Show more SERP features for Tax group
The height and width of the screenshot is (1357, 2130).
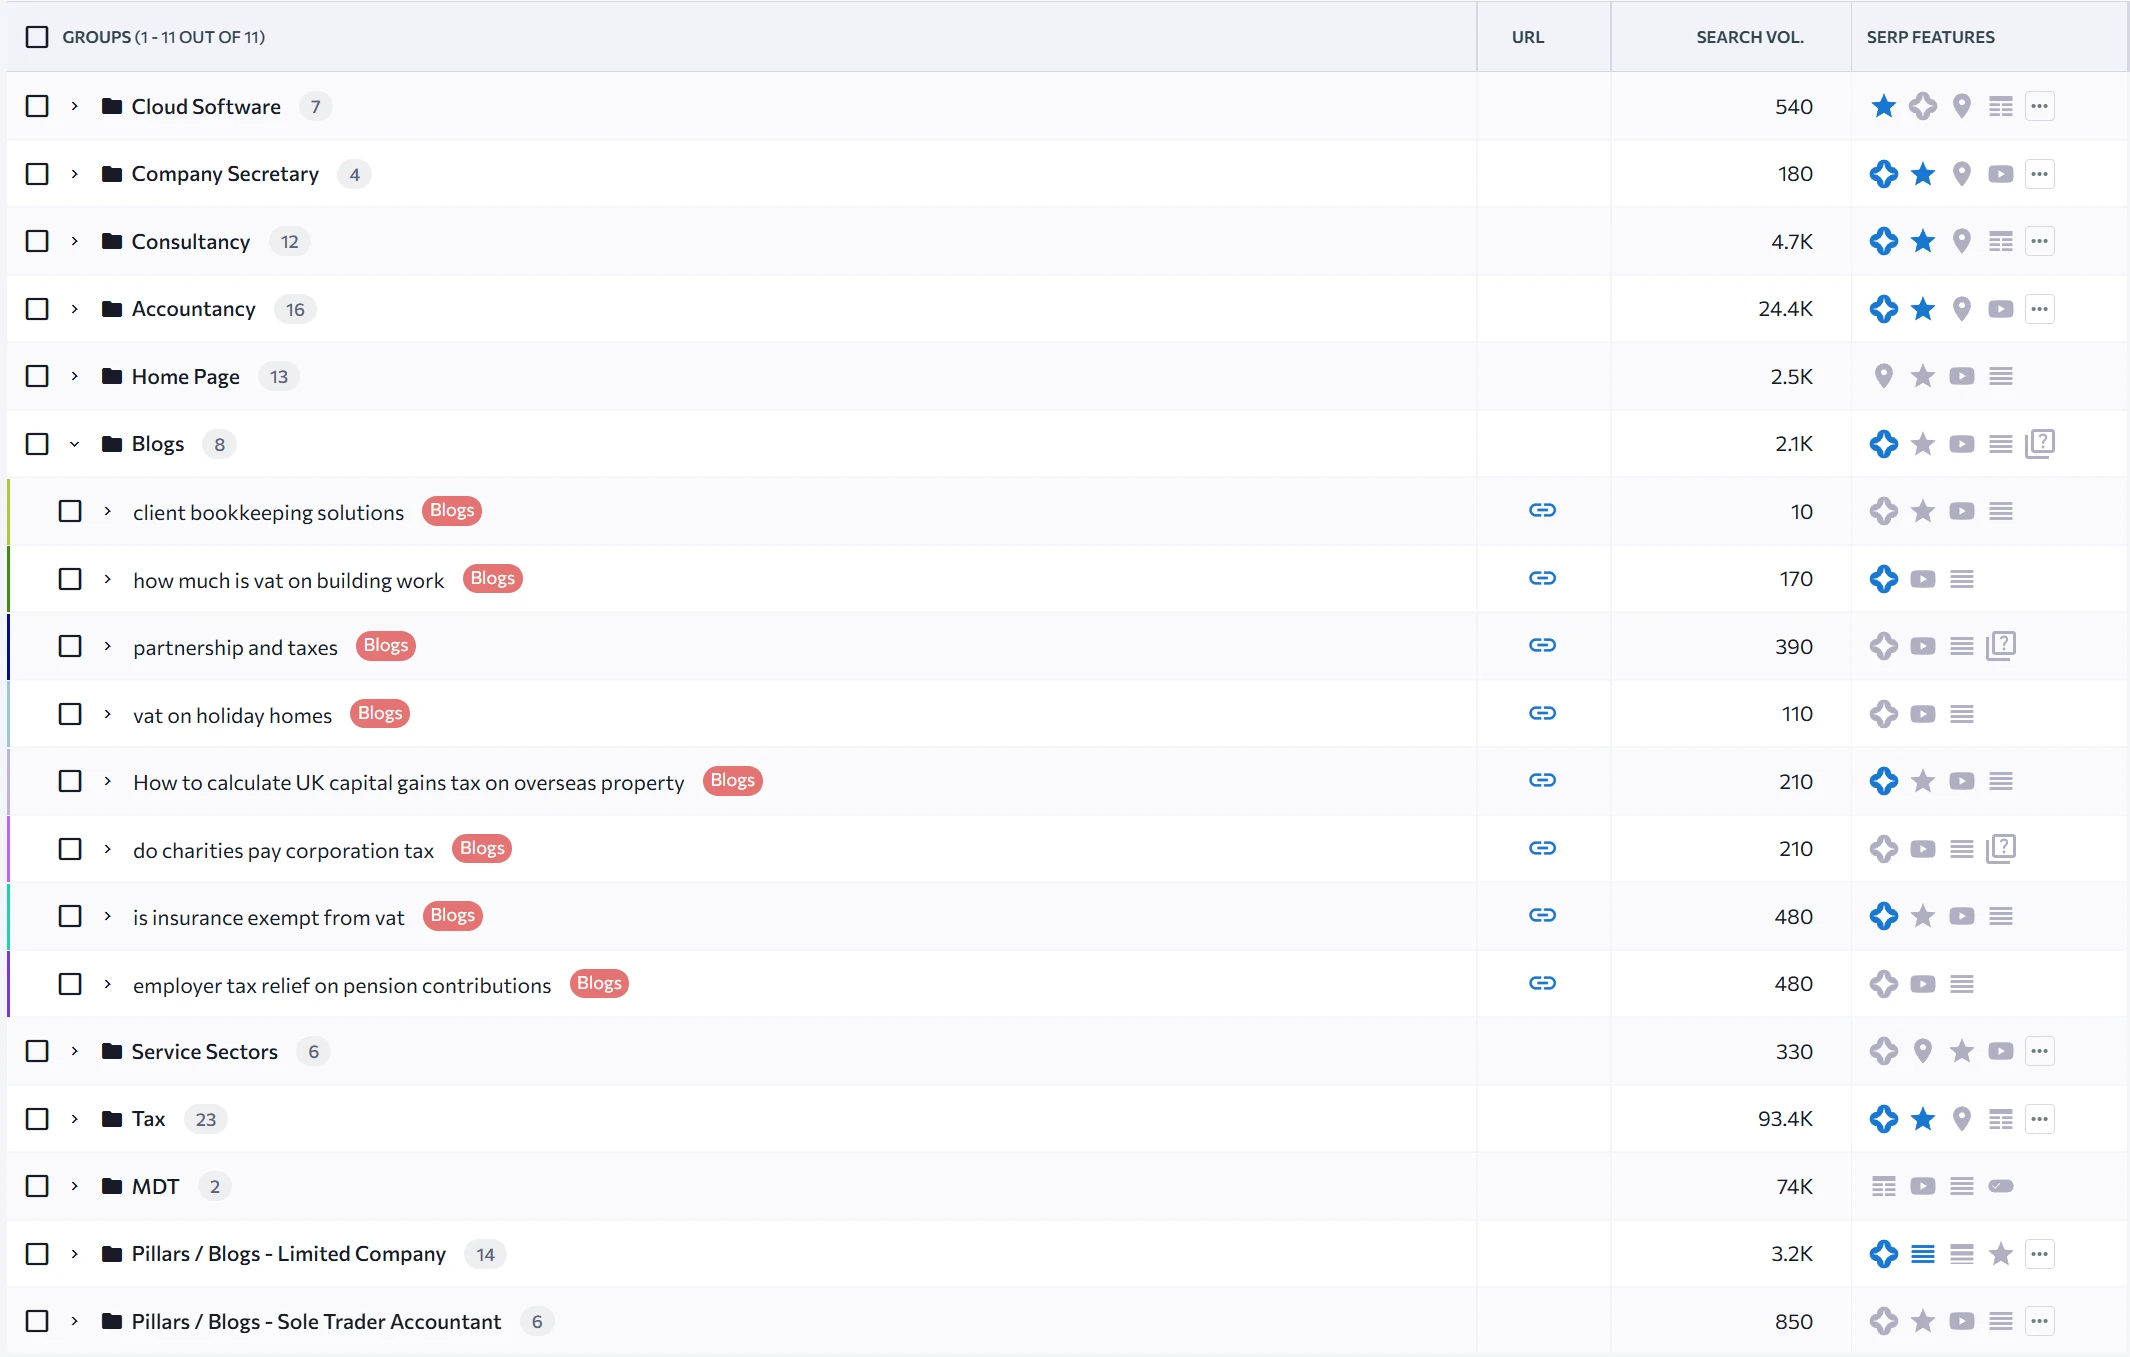tap(2040, 1119)
